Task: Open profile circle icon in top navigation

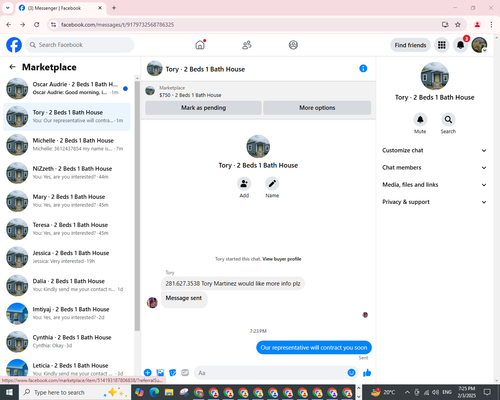Action: (293, 45)
